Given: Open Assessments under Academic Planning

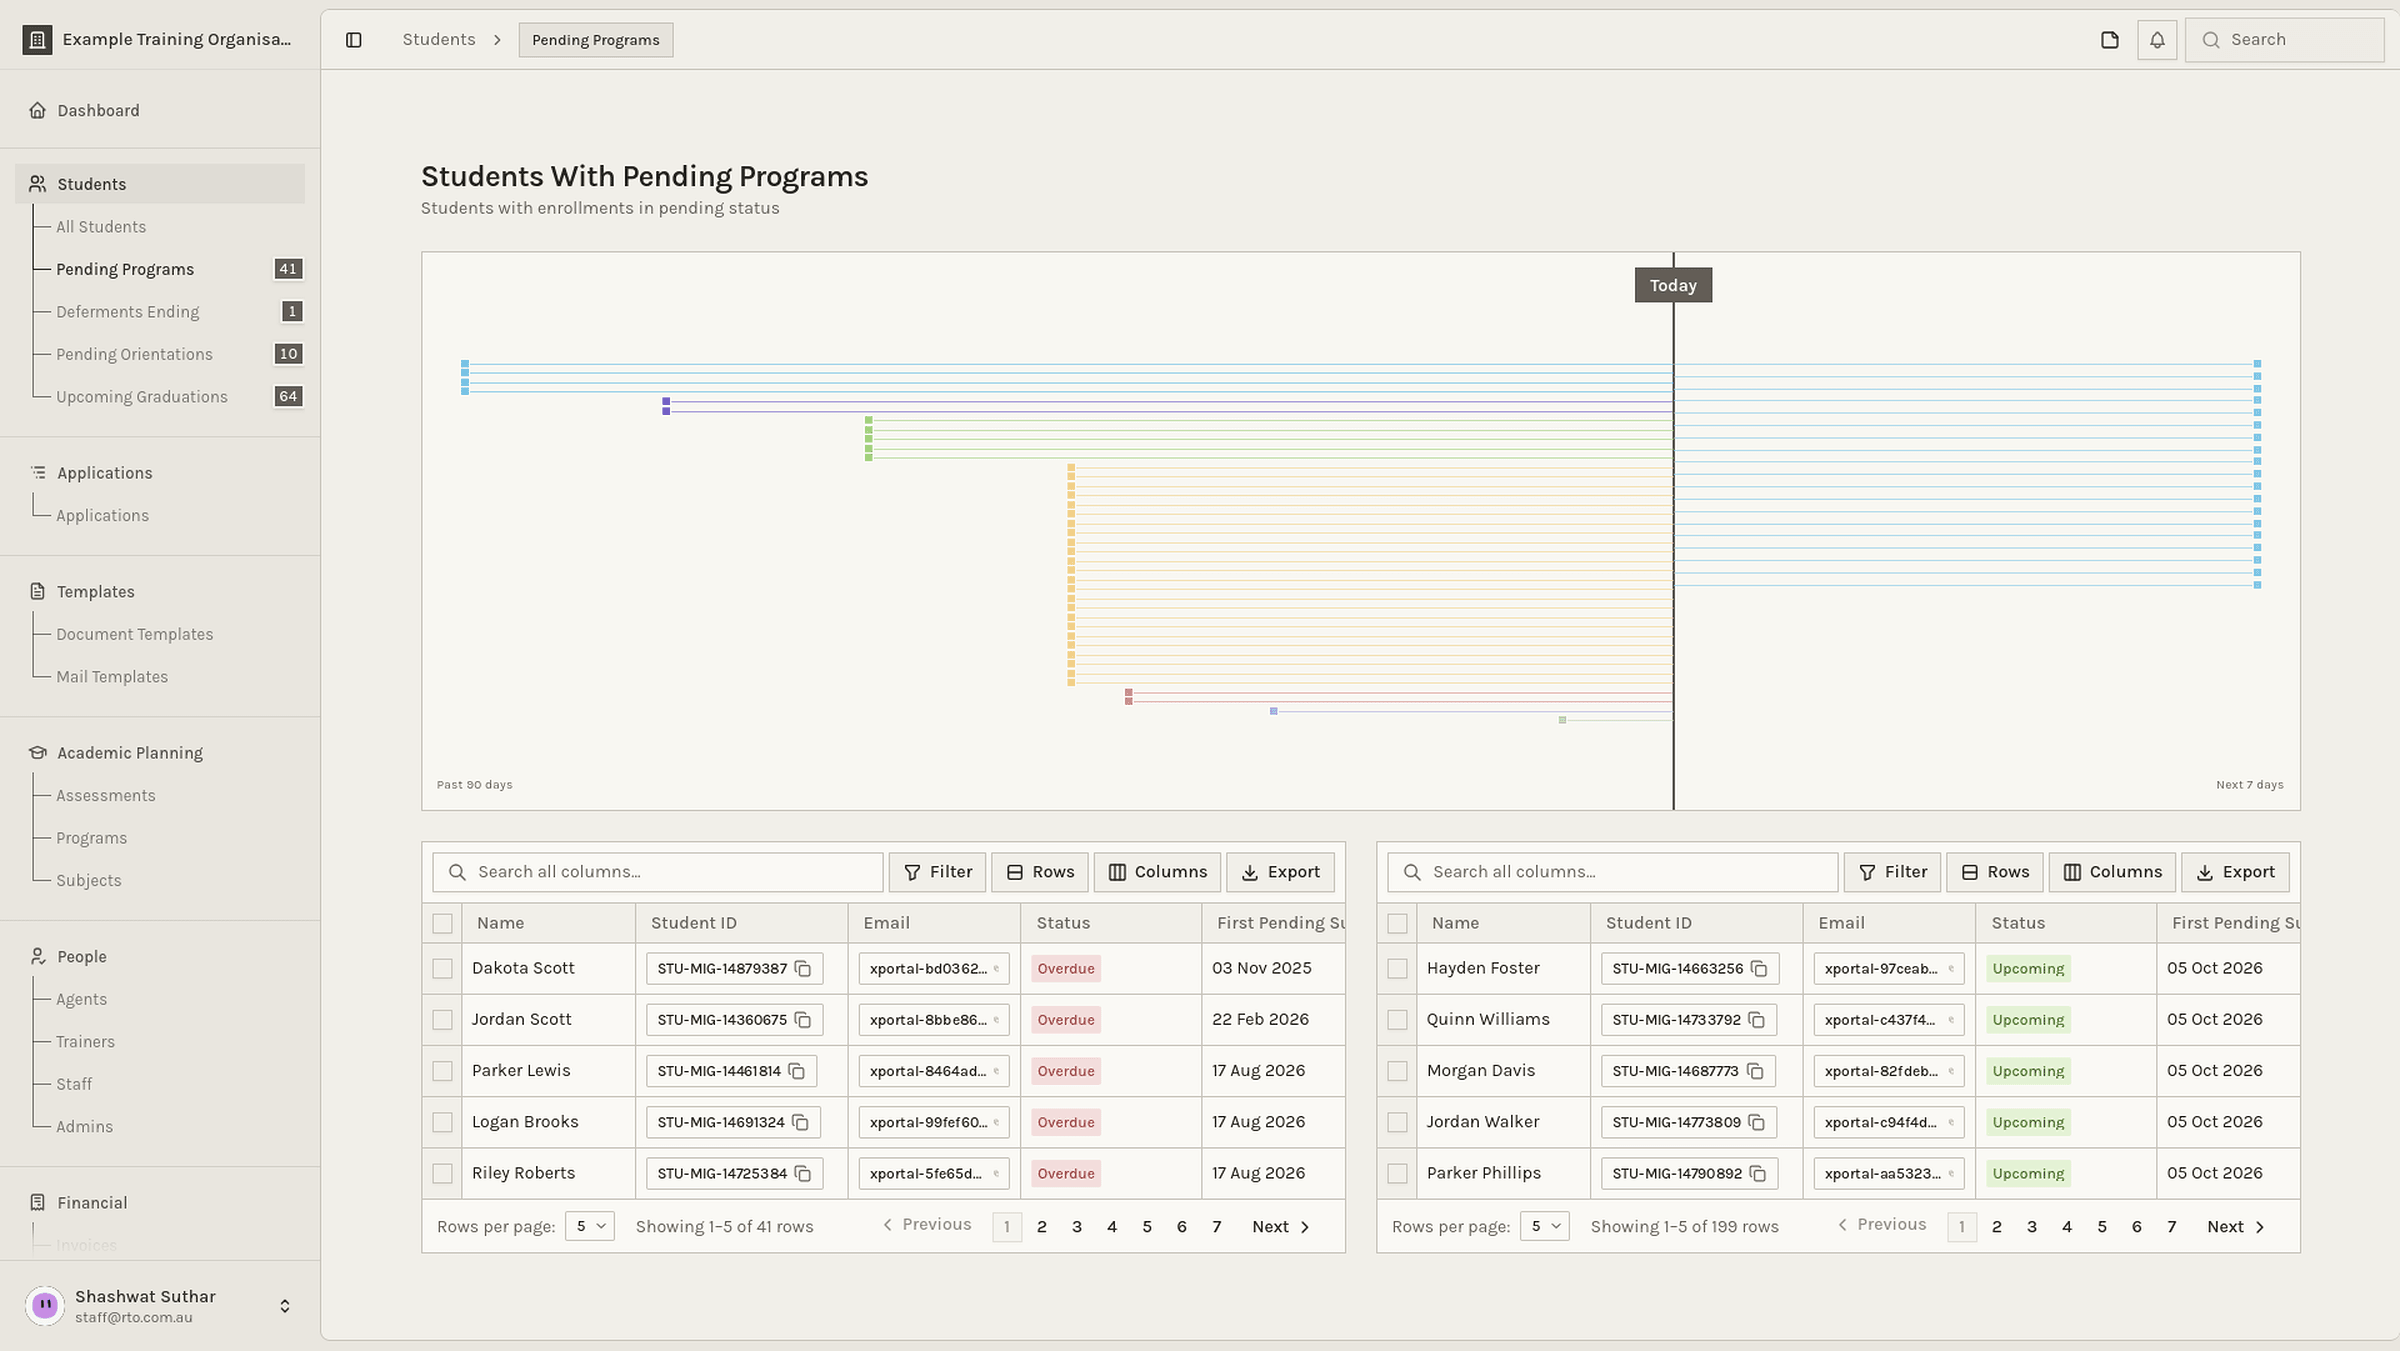Looking at the screenshot, I should point(105,796).
